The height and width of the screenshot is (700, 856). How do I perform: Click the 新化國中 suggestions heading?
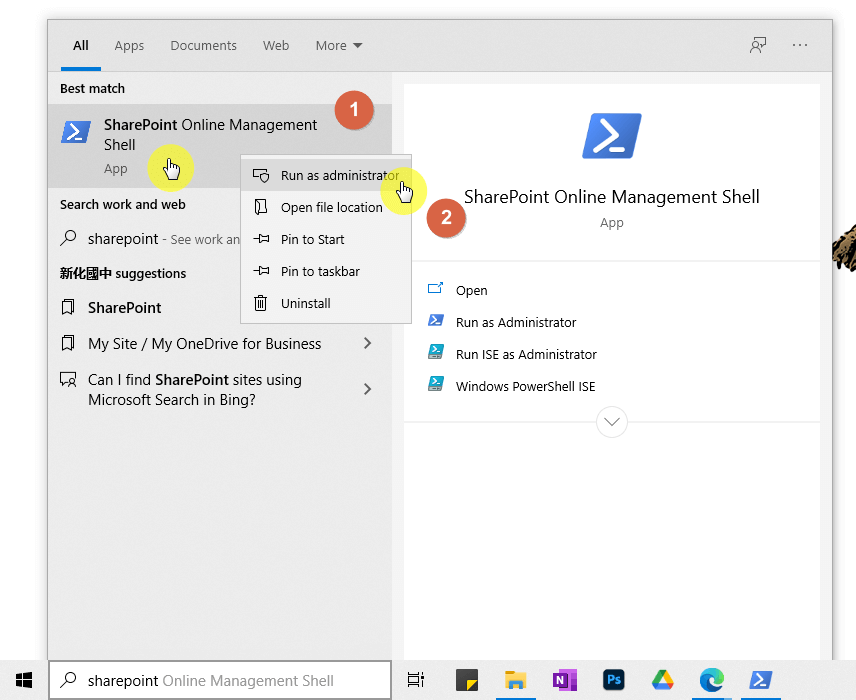[x=123, y=273]
